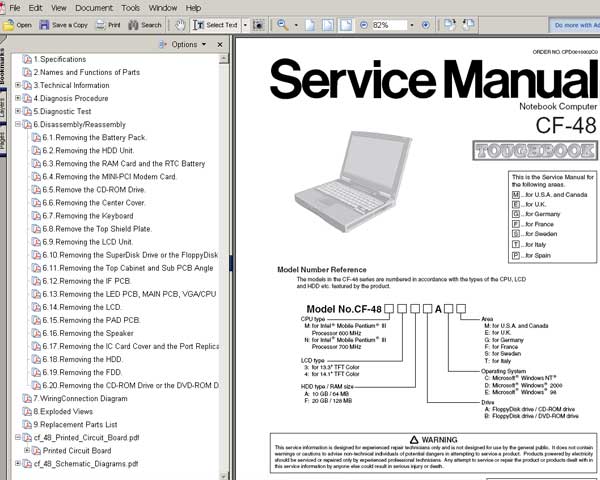Click bookmarks panel scroll down arrow

click(224, 476)
